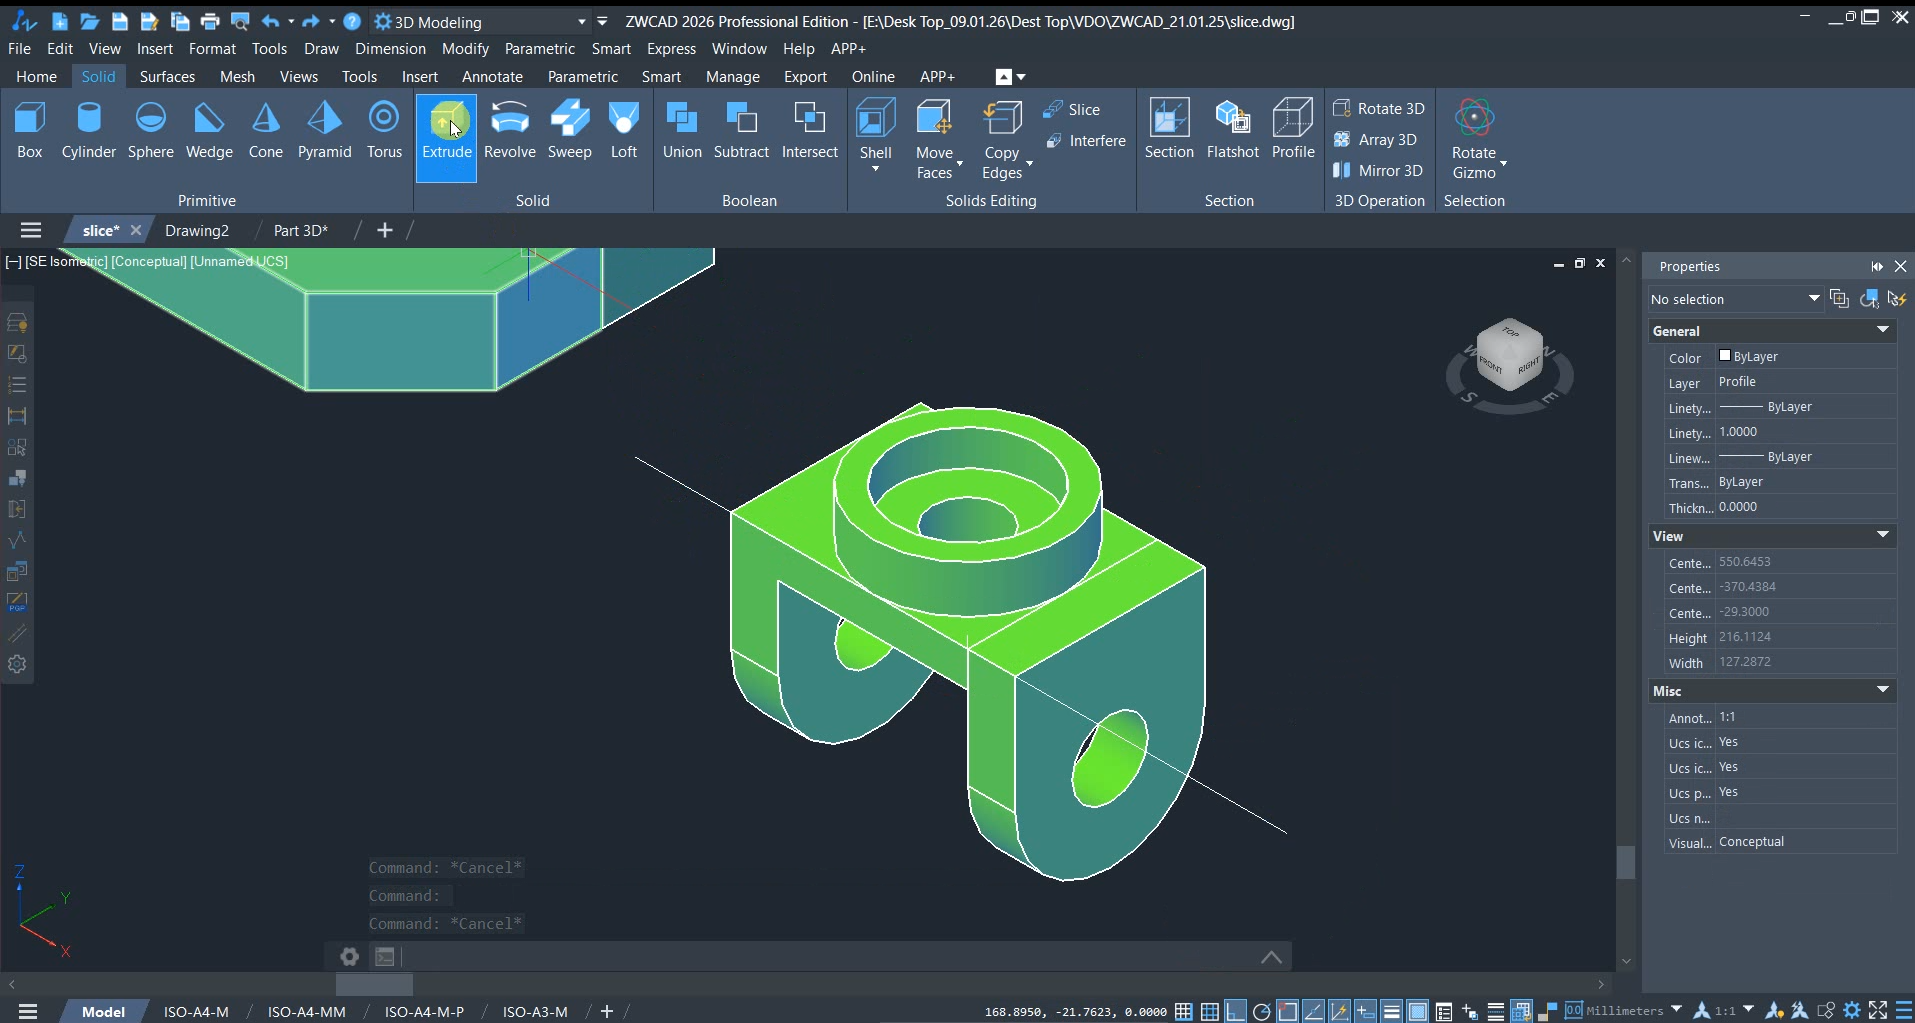The image size is (1915, 1023).
Task: Click the Flatshot icon
Action: tap(1232, 130)
